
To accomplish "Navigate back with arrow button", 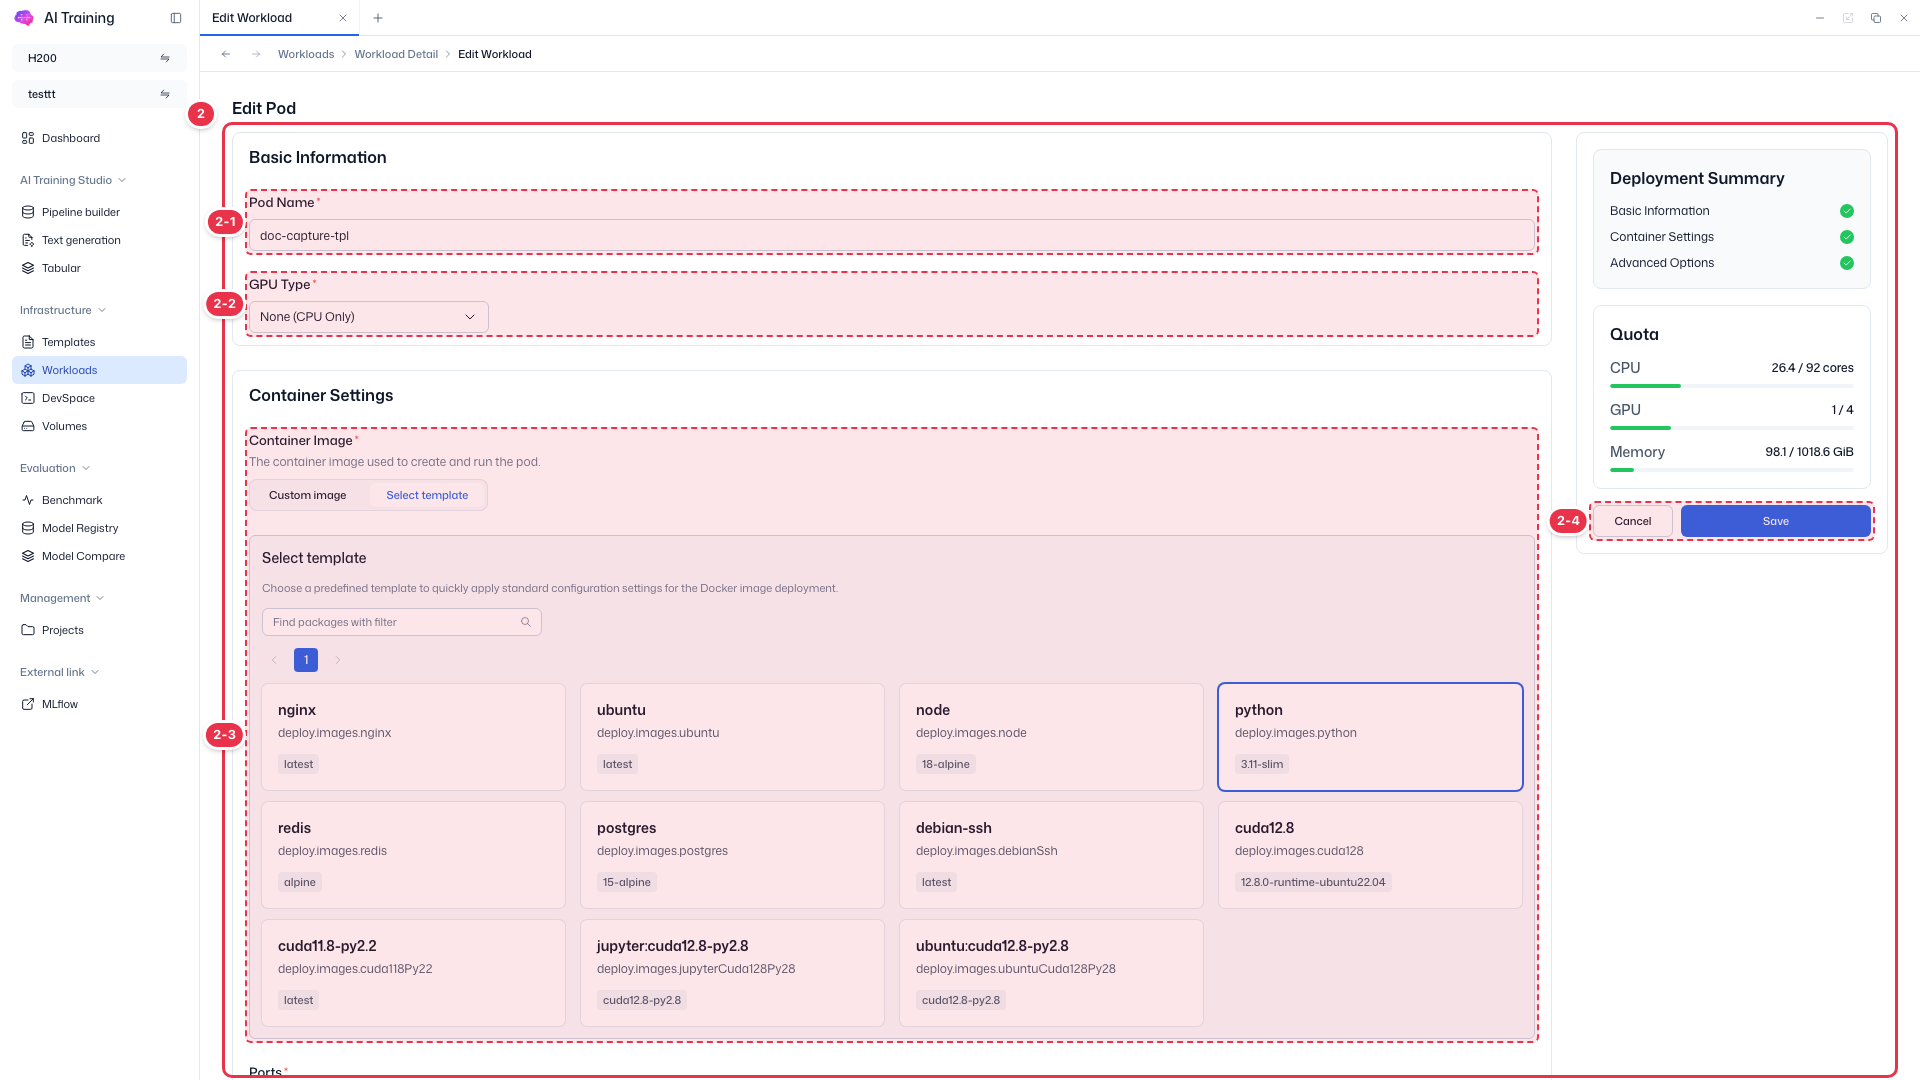I will tap(226, 54).
